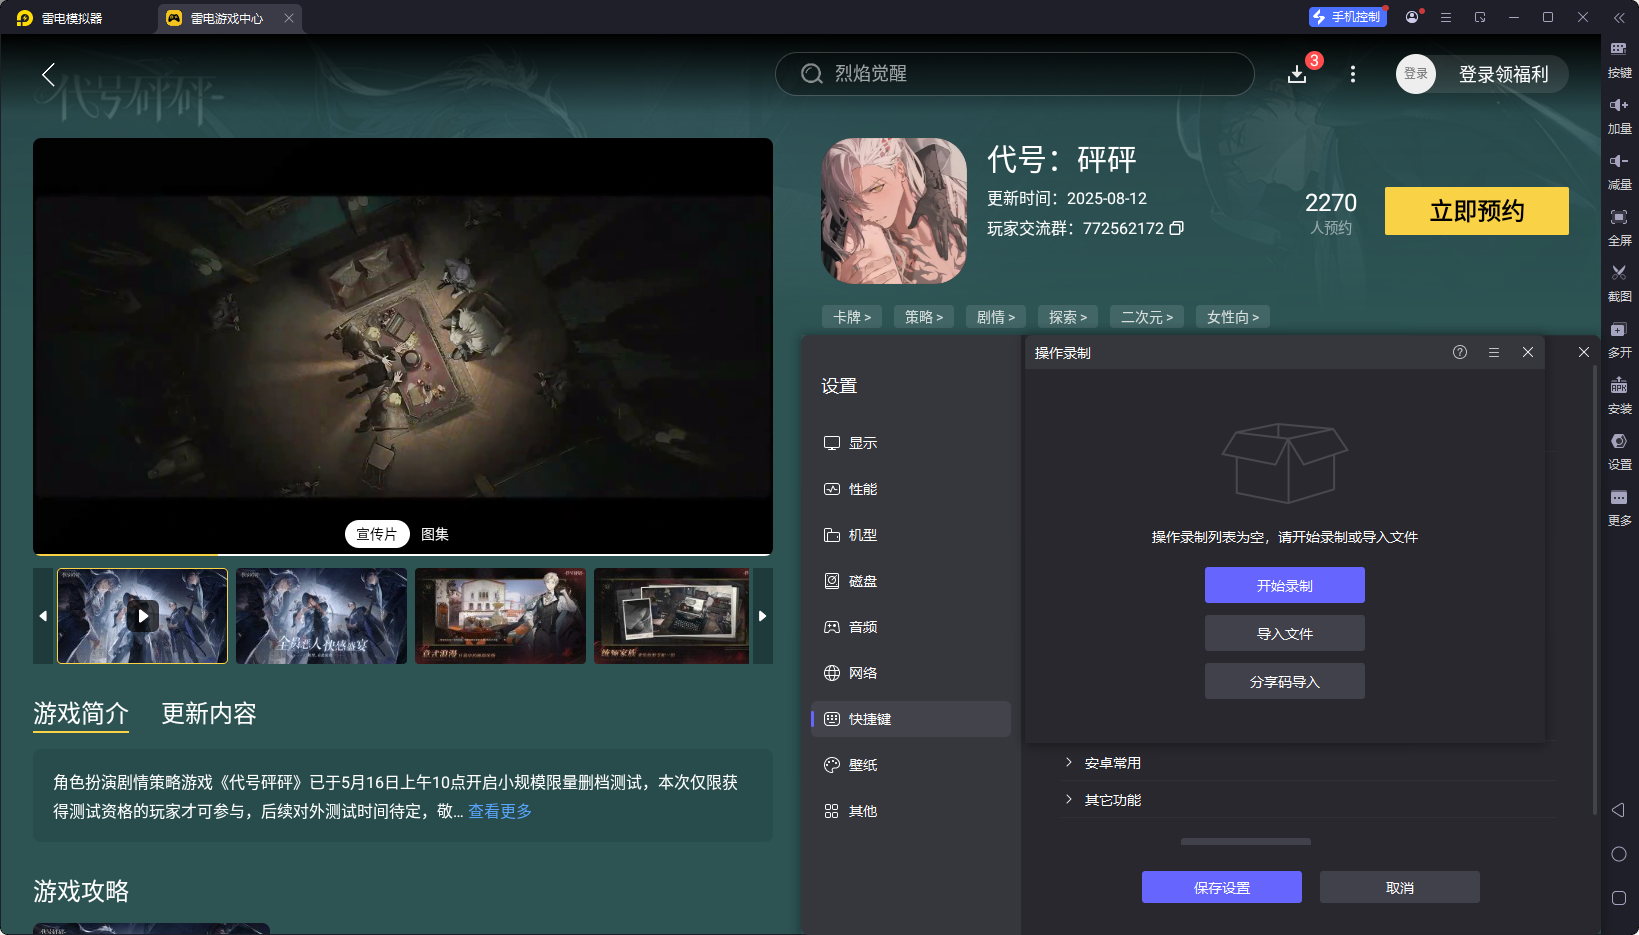Open help via the question mark in 操作录制
The width and height of the screenshot is (1639, 935).
(x=1459, y=352)
